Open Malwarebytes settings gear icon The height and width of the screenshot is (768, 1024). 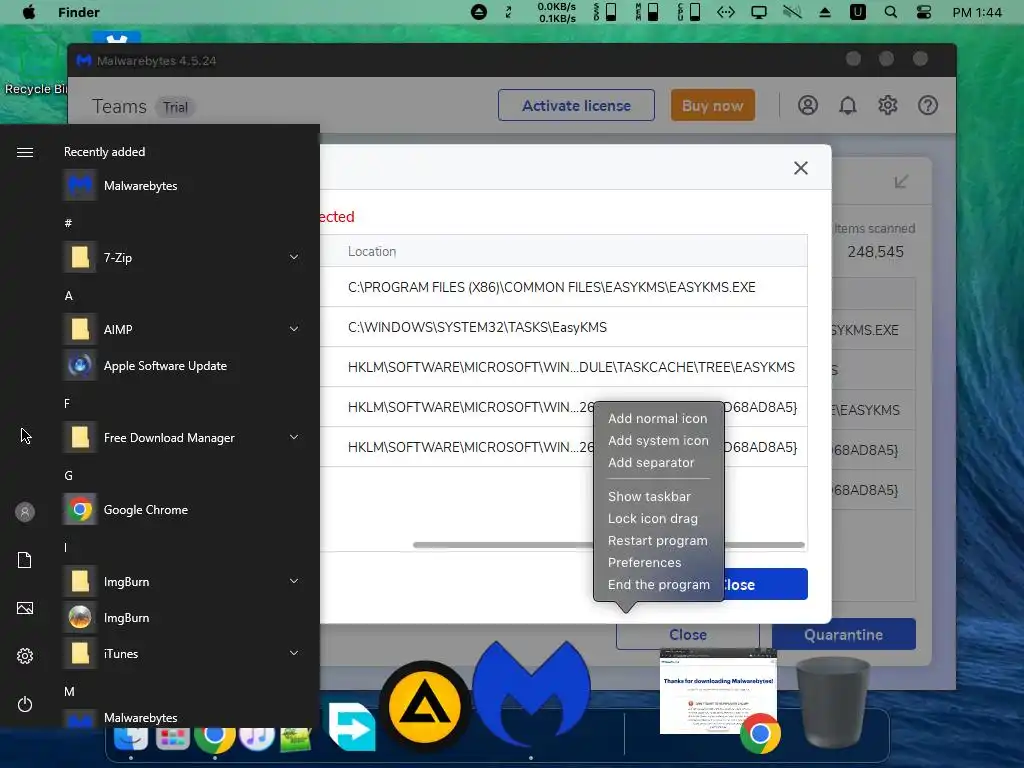click(x=888, y=105)
